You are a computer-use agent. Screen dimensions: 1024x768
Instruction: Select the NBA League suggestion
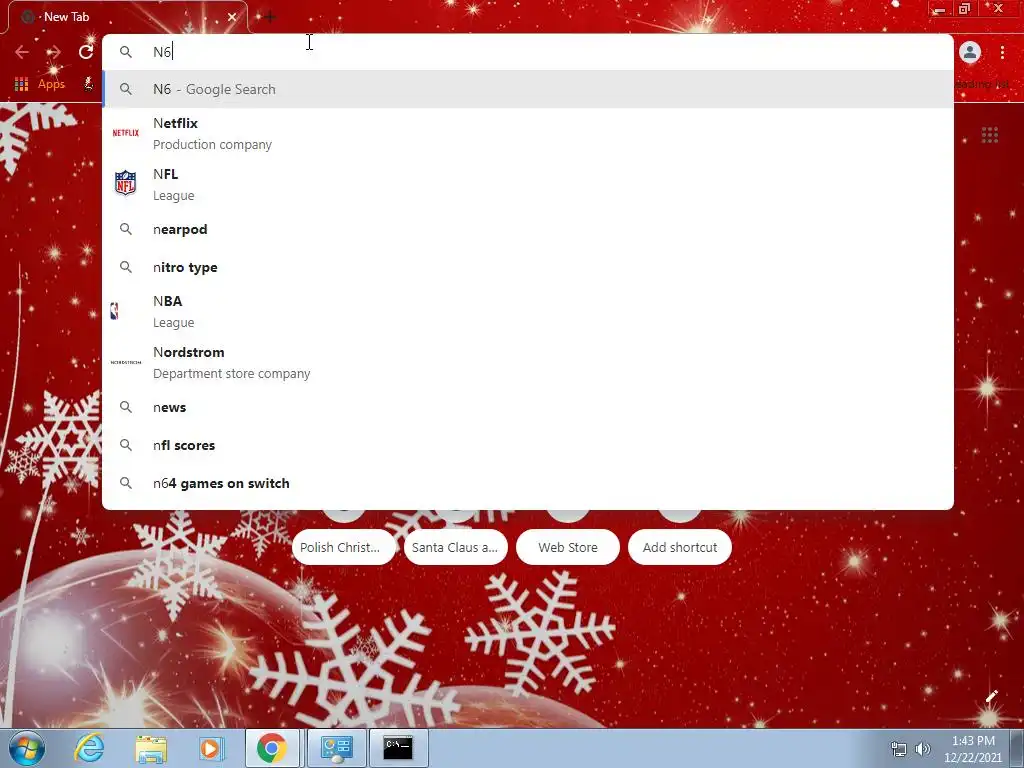[x=528, y=312]
